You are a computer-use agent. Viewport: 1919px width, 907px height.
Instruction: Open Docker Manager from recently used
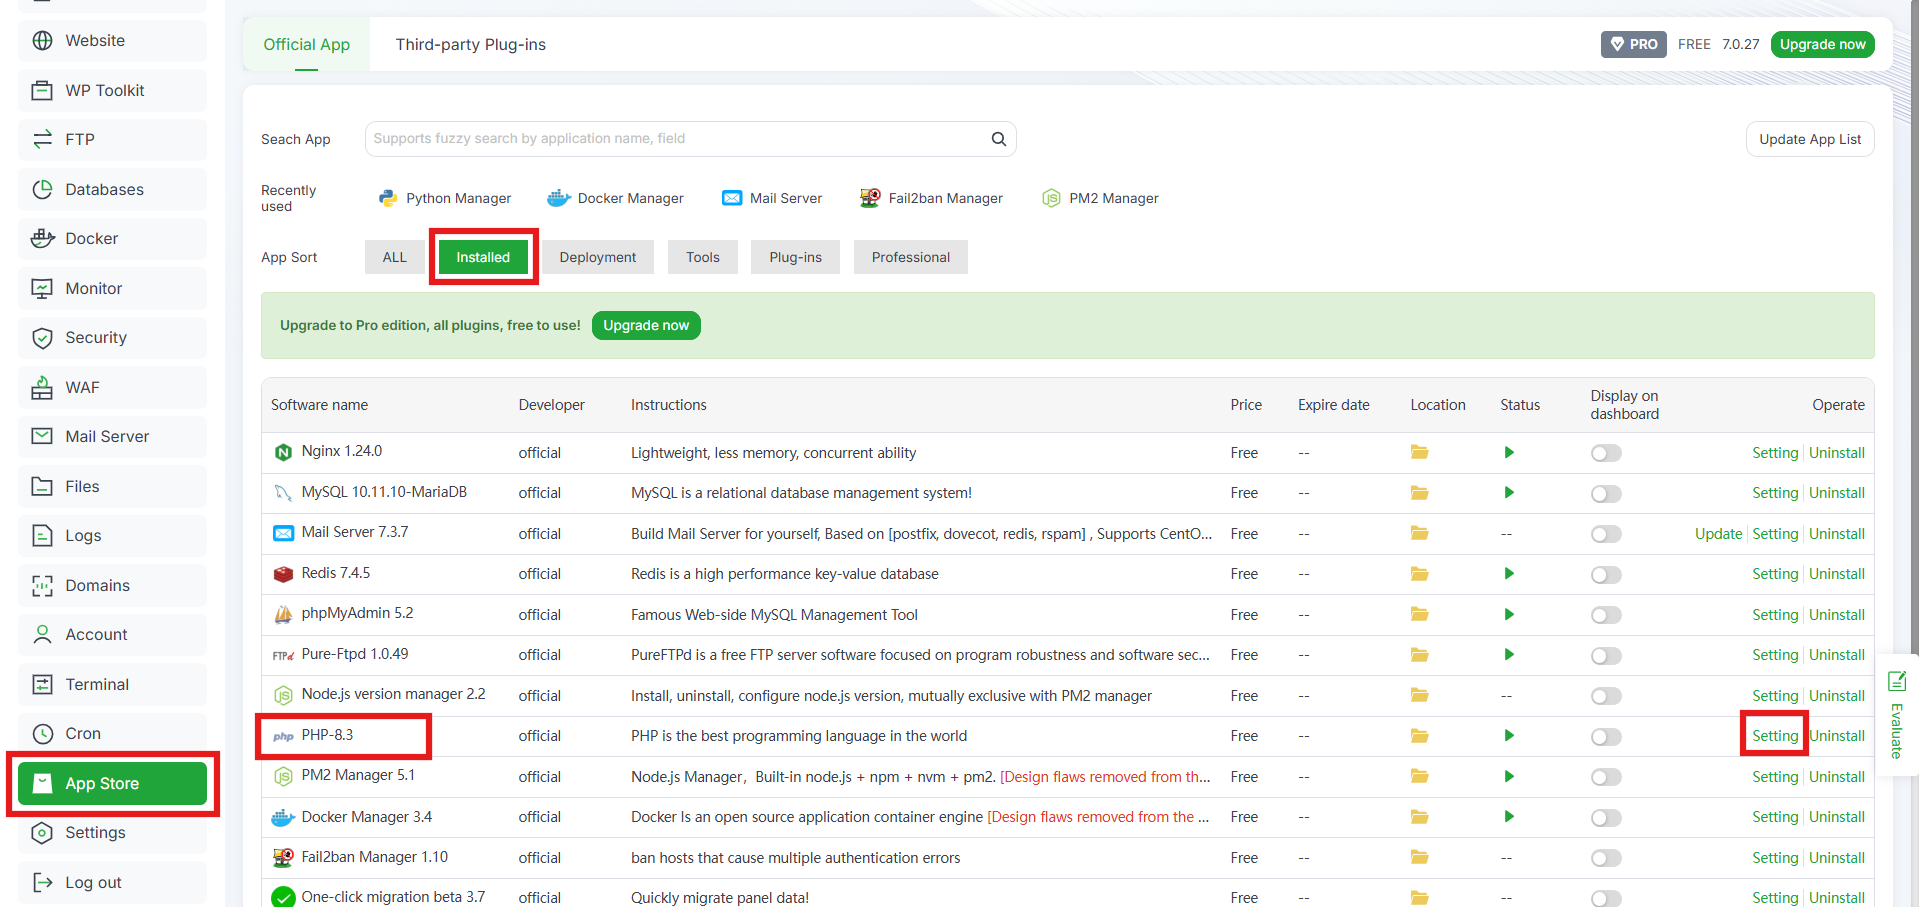pyautogui.click(x=615, y=198)
